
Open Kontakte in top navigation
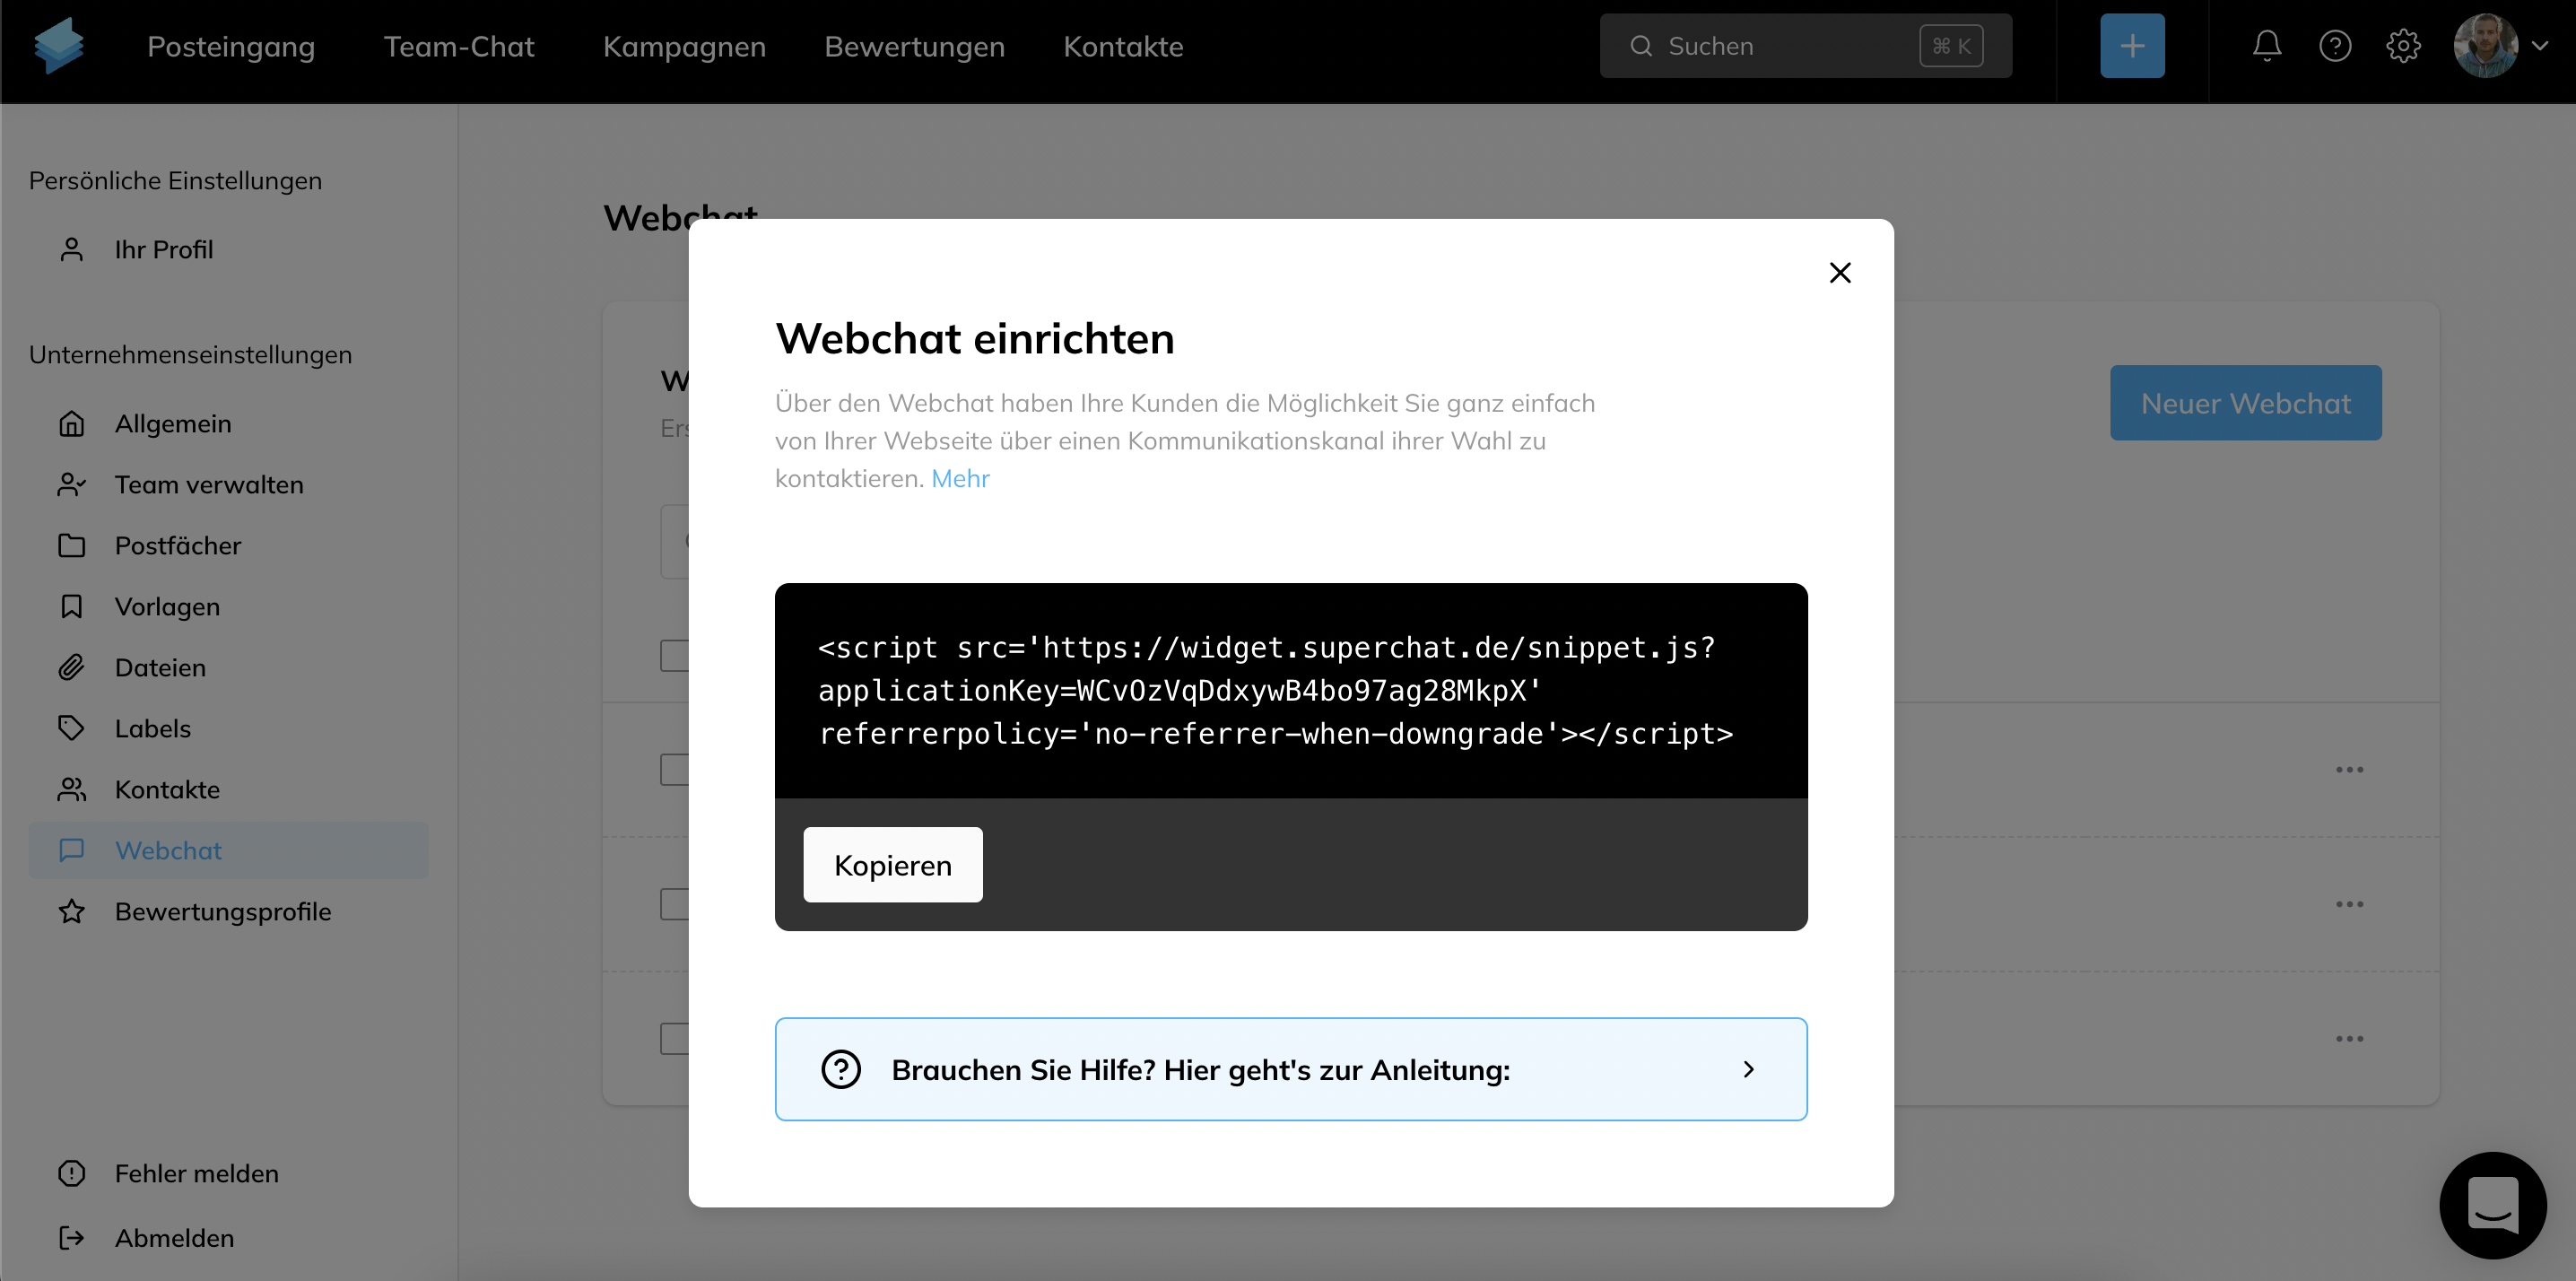click(1123, 46)
